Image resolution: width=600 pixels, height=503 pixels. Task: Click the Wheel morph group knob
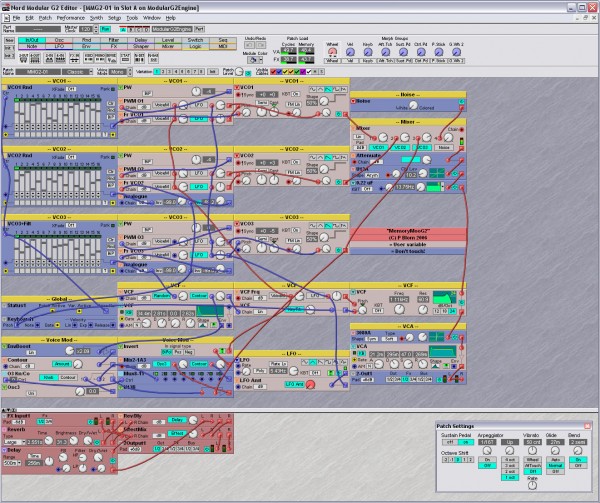[x=332, y=52]
